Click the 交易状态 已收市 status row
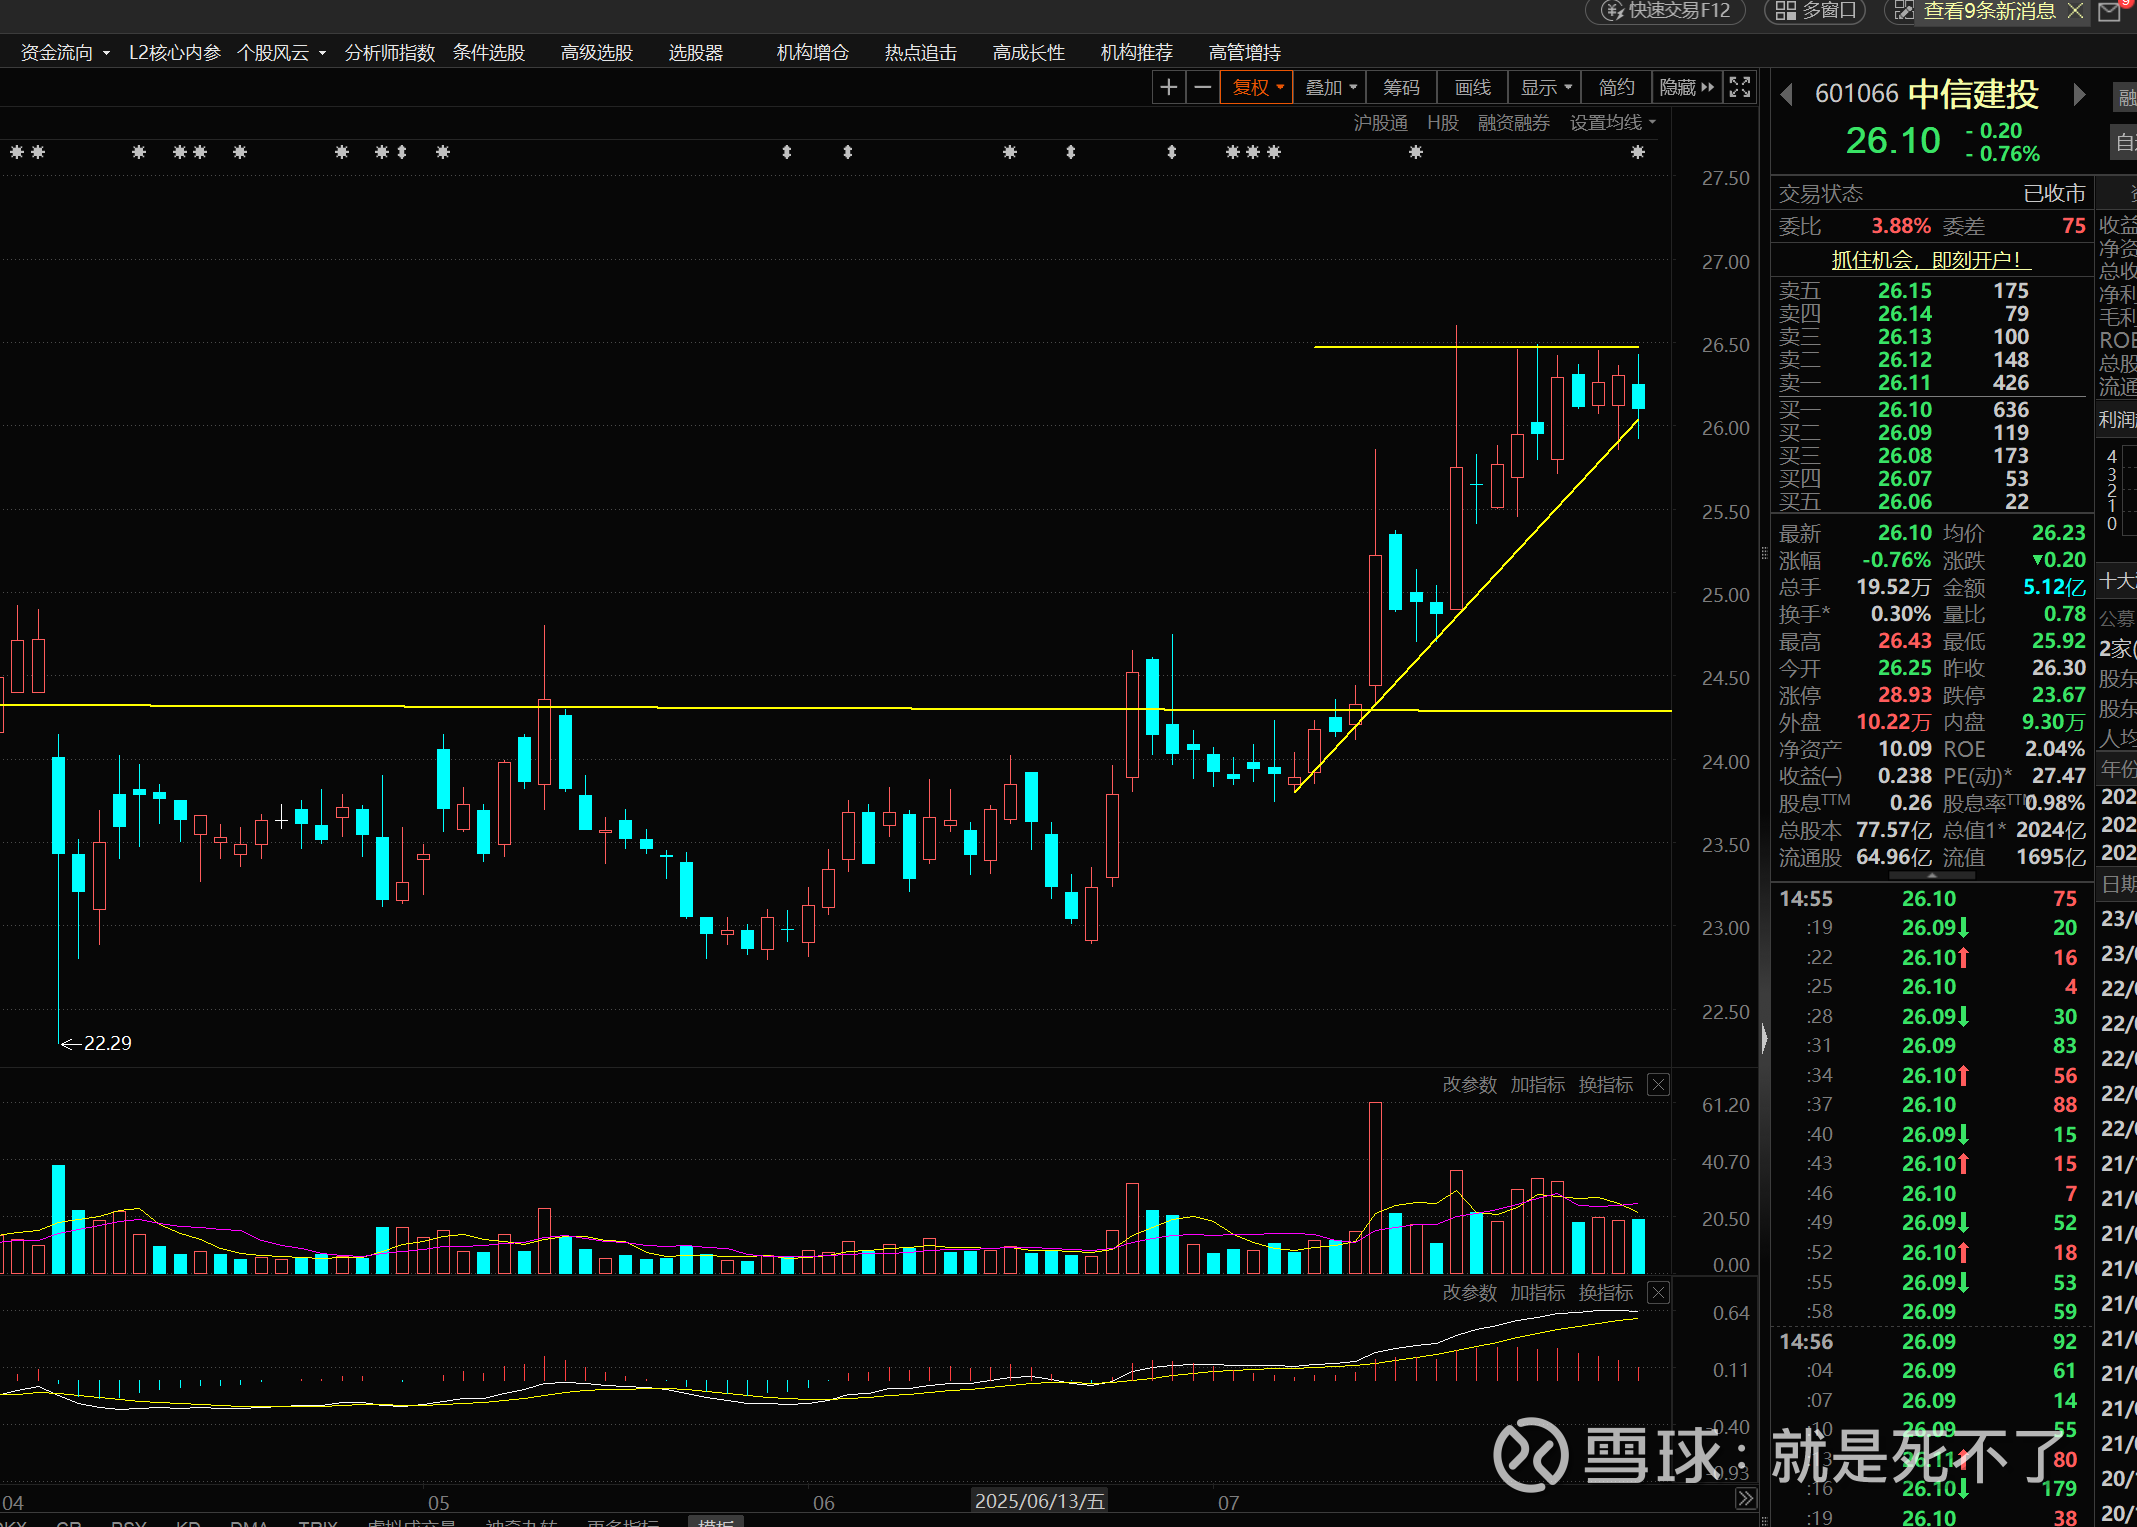2137x1527 pixels. 1931,193
